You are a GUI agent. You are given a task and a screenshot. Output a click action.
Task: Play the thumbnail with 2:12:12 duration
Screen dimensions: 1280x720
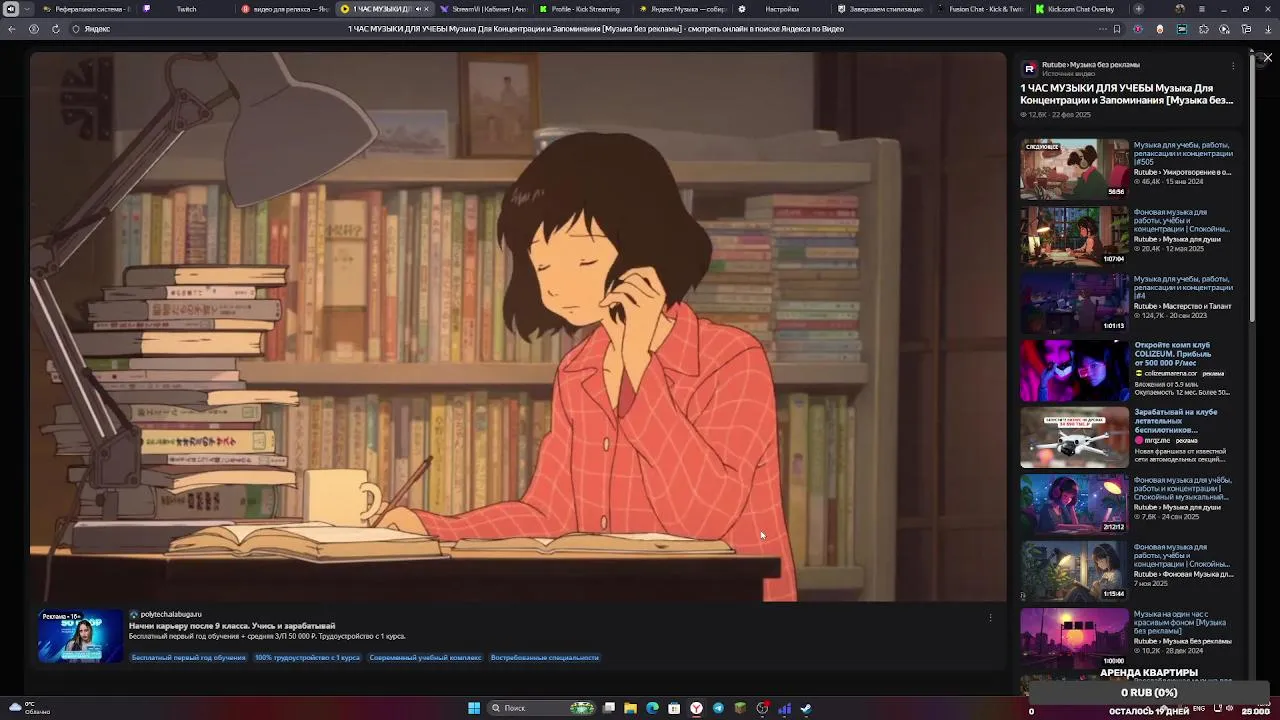[1074, 504]
